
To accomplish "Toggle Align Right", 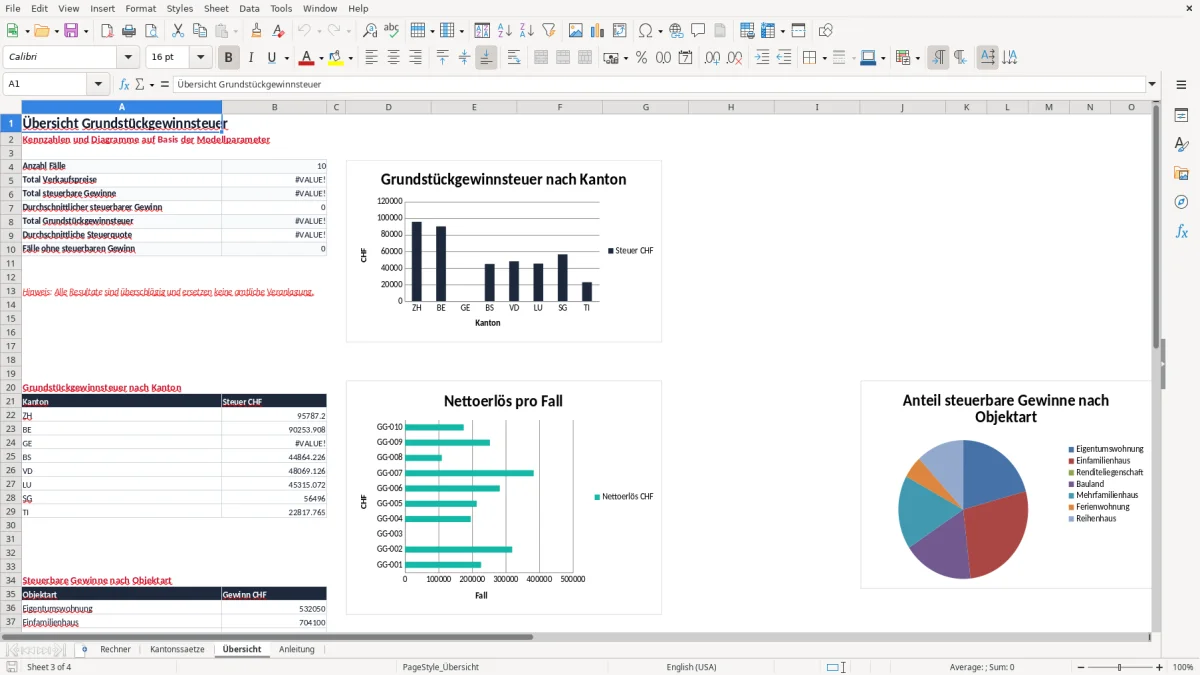I will (x=415, y=58).
